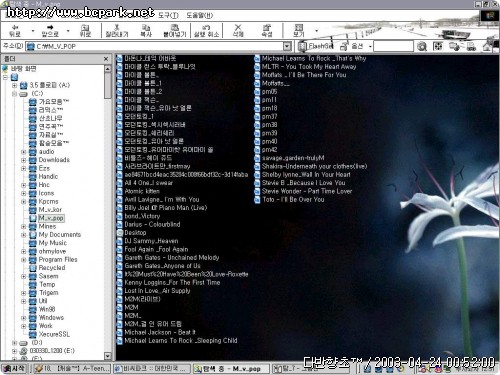Switch to the 탐색 중 - M_v_pop taskbar button
This screenshot has height=375, width=500.
click(231, 368)
